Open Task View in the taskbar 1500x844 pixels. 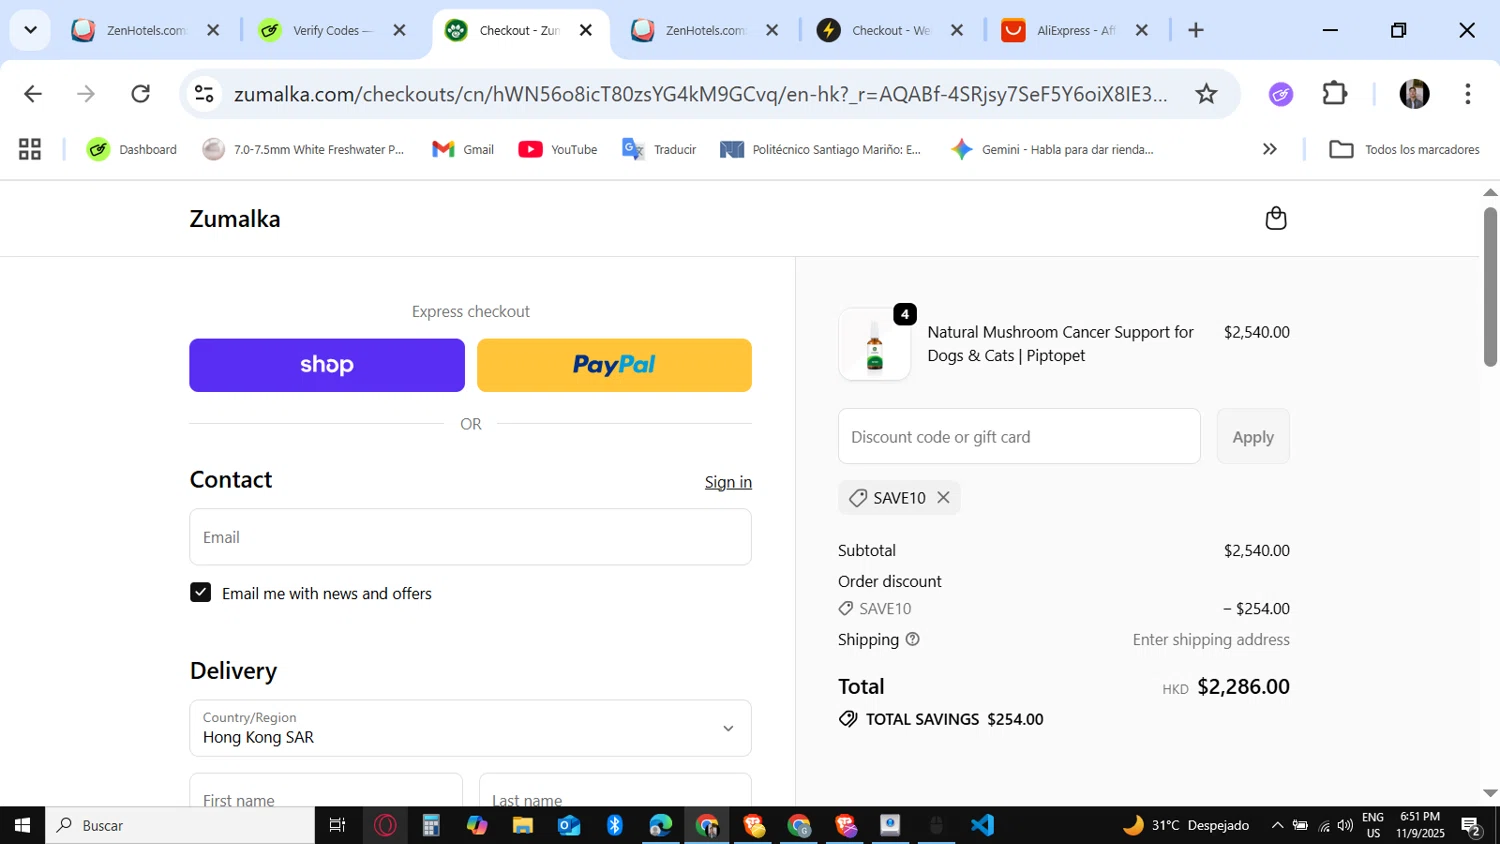(337, 825)
